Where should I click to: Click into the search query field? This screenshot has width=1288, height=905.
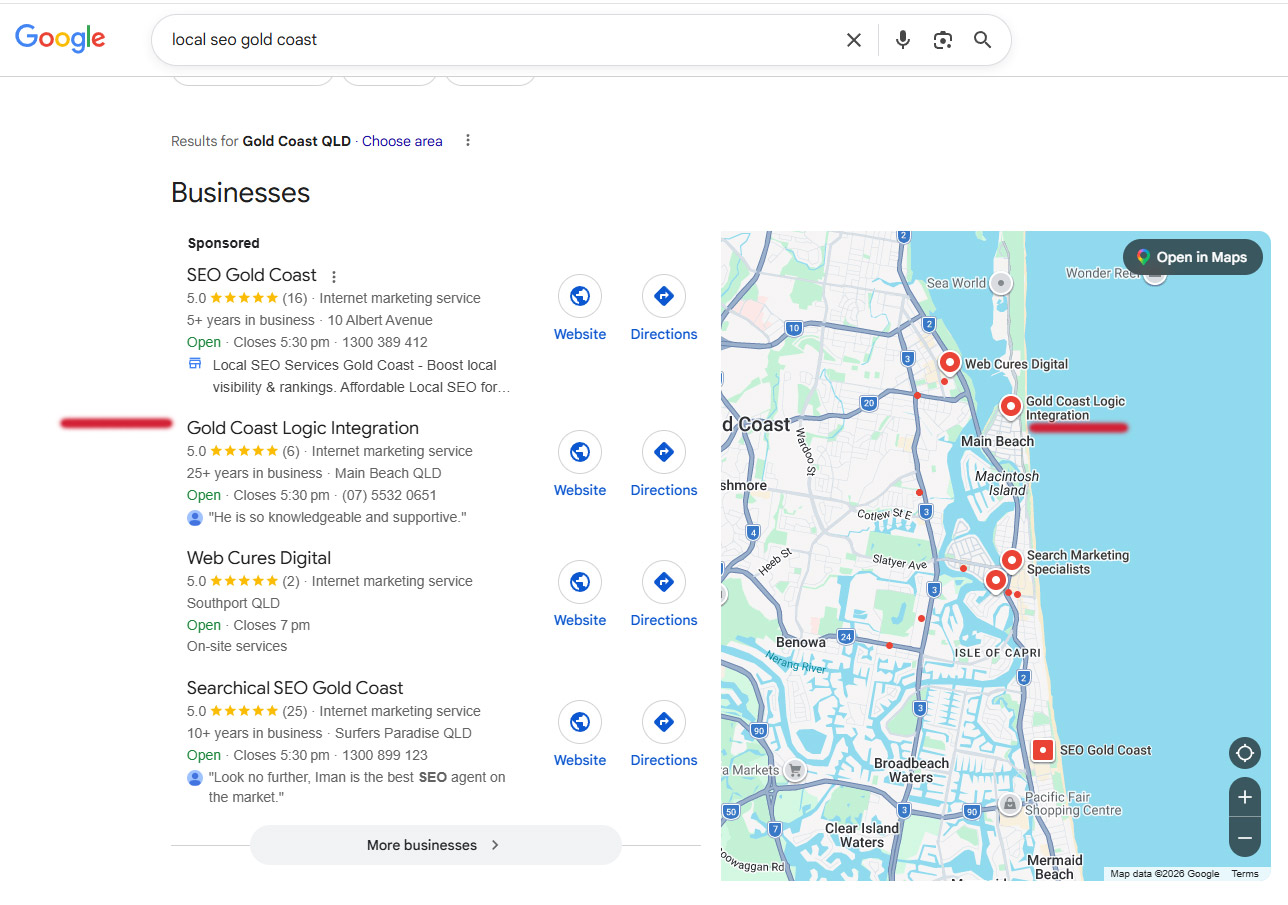coord(500,40)
